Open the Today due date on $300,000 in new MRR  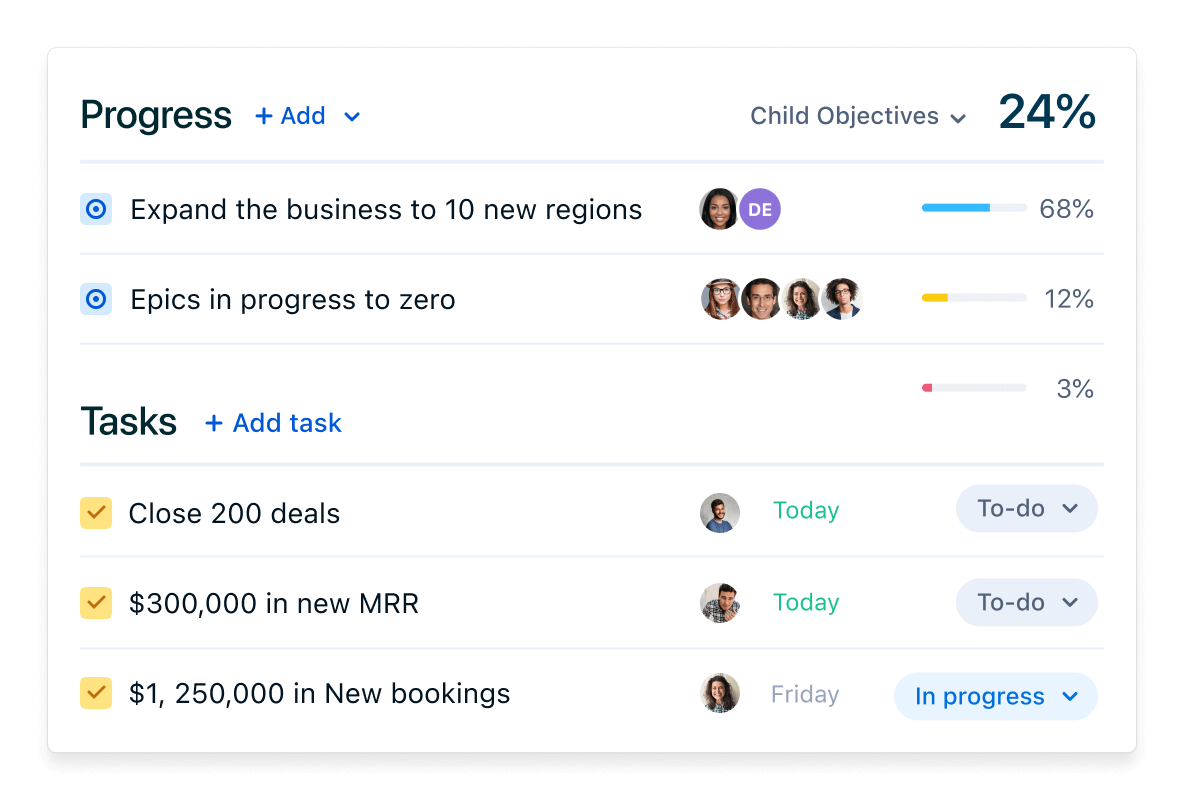pyautogui.click(x=806, y=602)
